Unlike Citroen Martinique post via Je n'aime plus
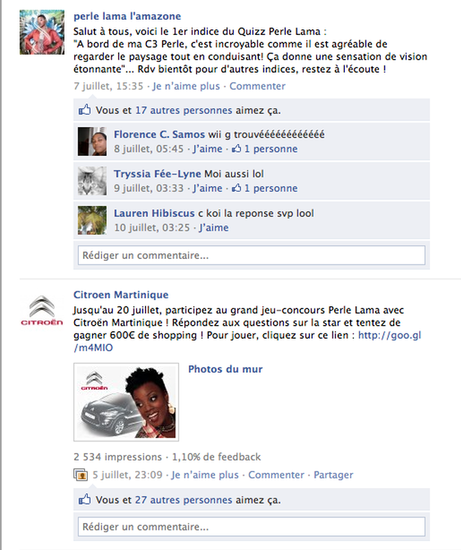461x550 pixels. [x=205, y=475]
